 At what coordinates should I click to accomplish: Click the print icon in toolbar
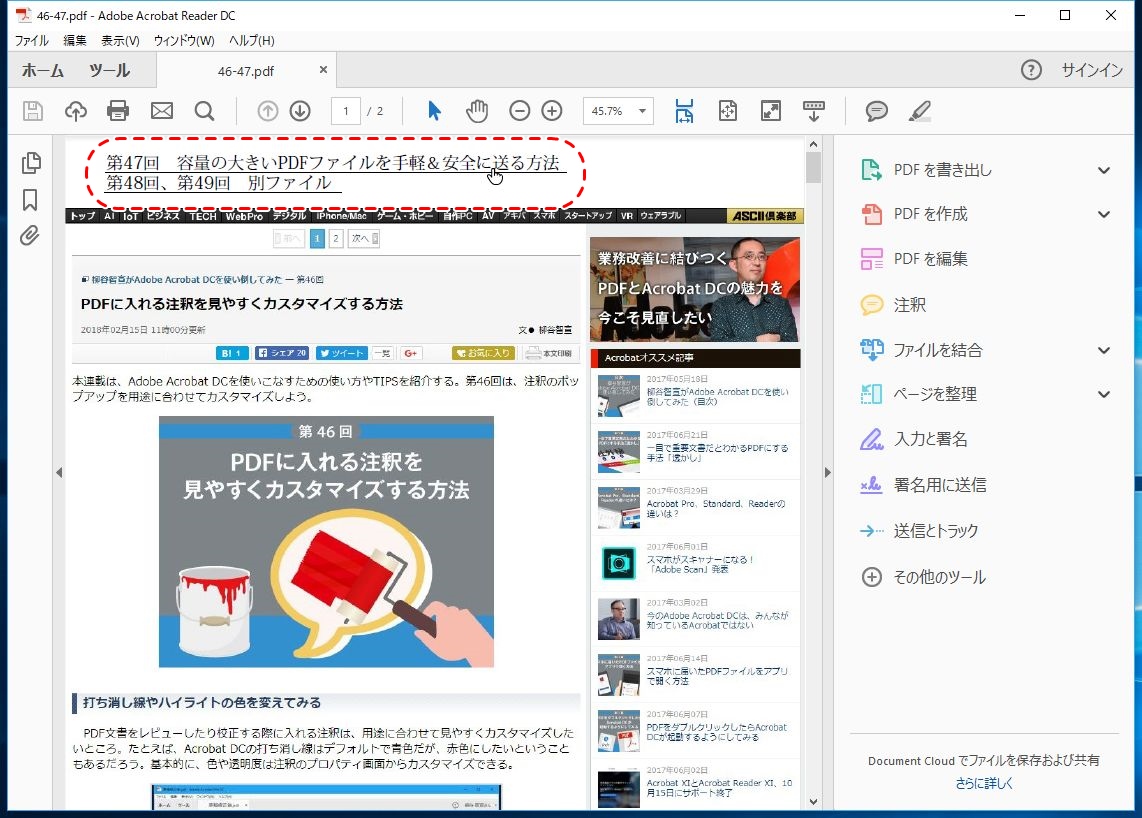coord(118,111)
